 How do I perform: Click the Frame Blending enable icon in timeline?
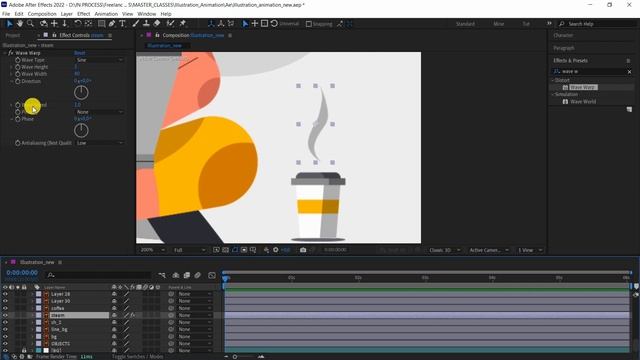[187, 276]
